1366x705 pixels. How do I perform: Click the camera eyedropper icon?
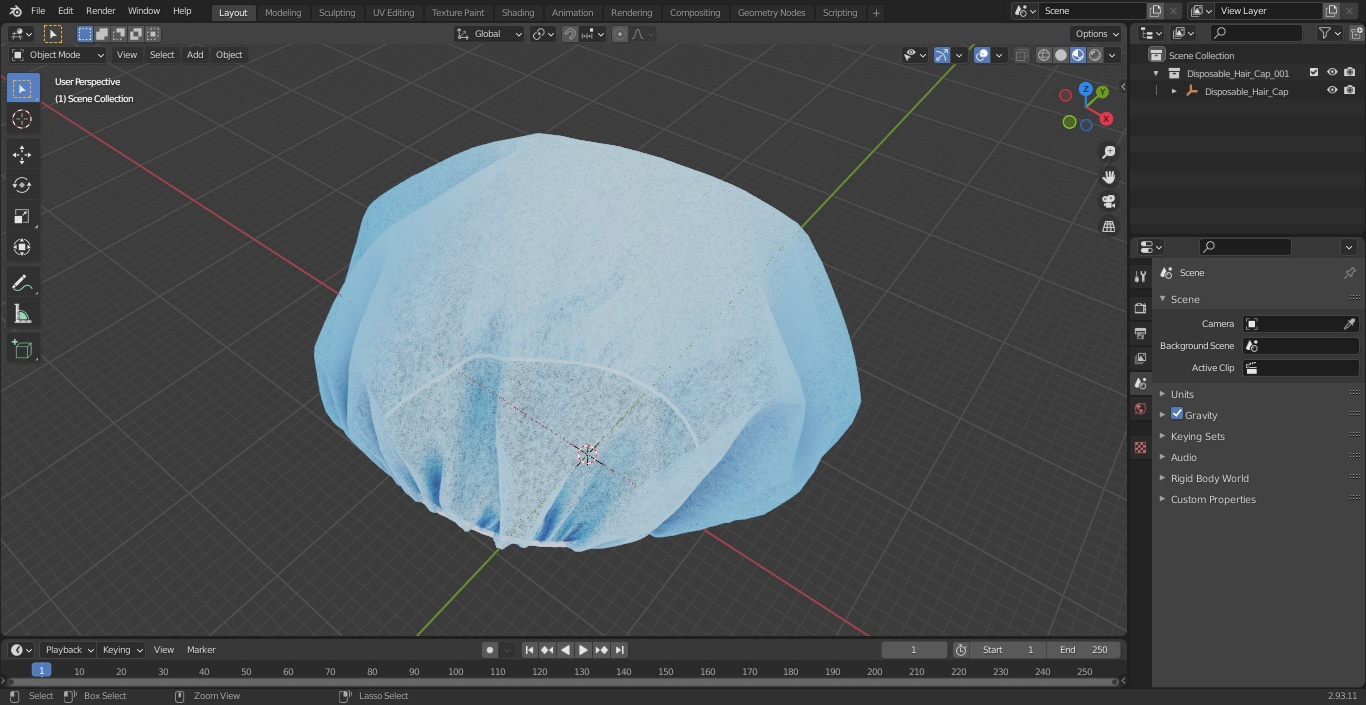click(x=1349, y=324)
